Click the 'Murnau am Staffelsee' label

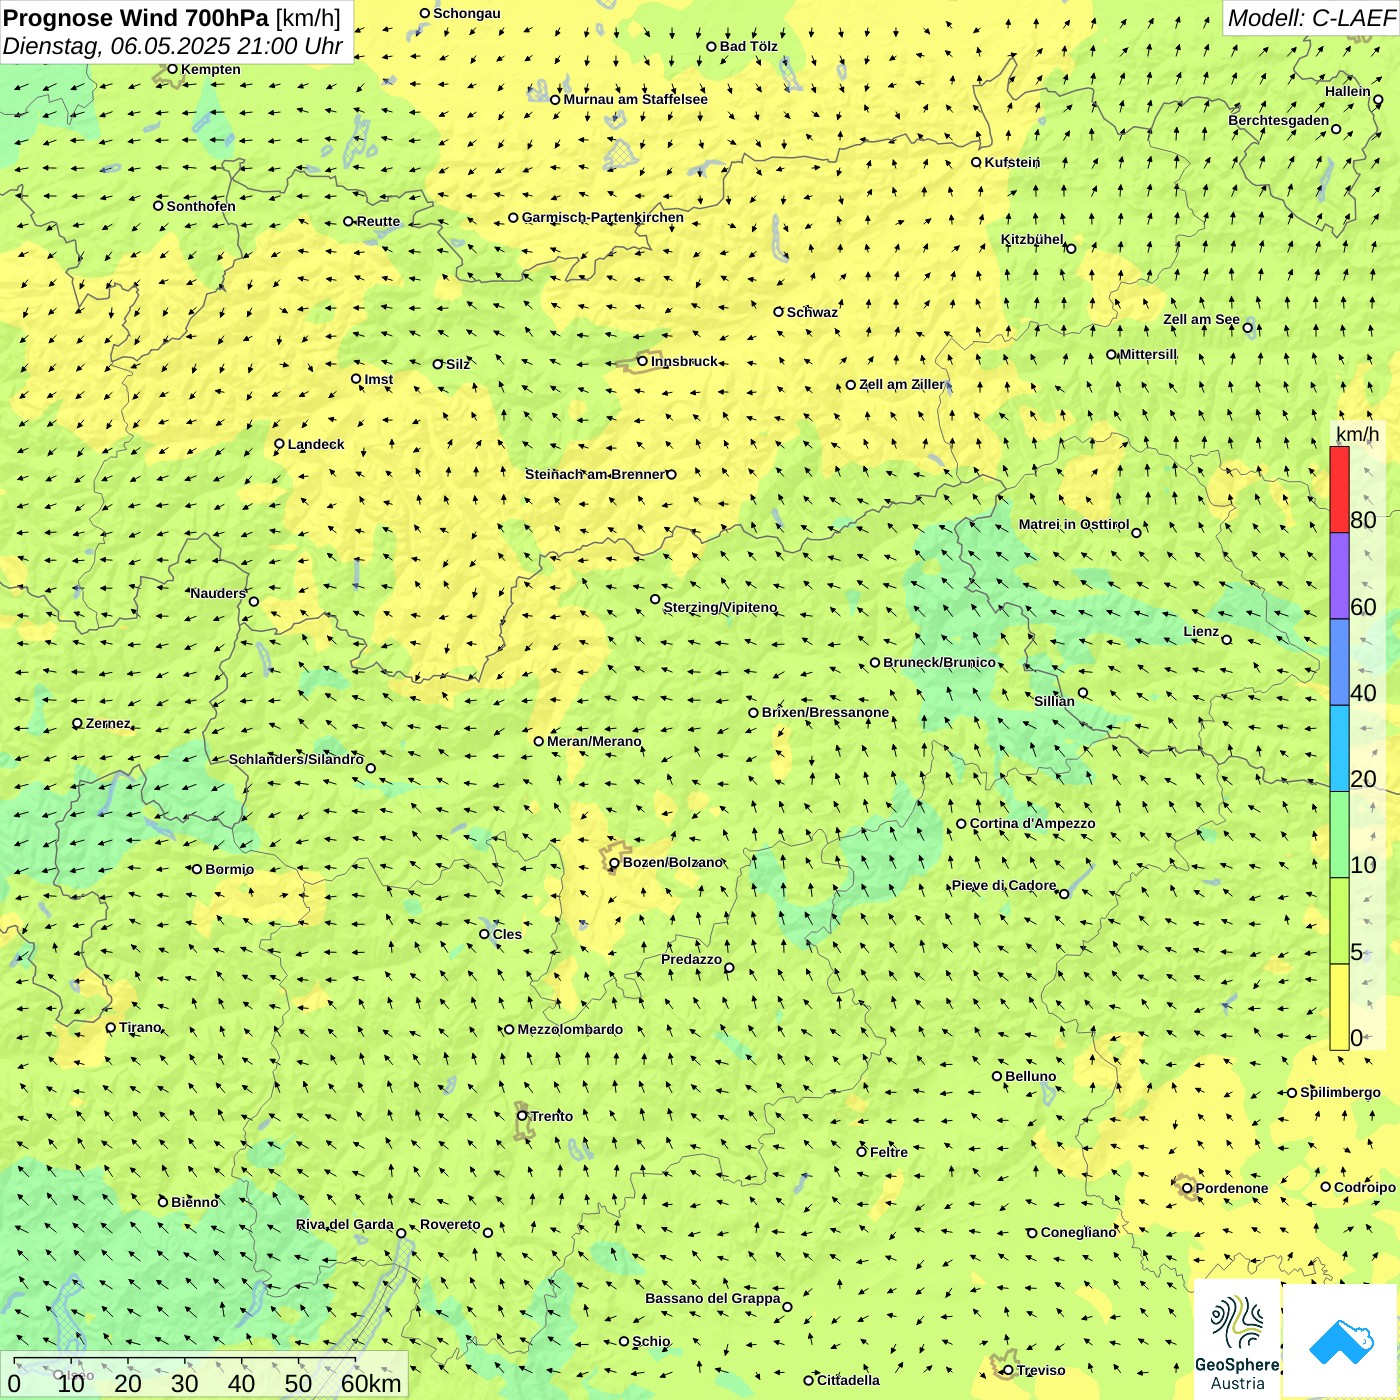[x=635, y=99]
